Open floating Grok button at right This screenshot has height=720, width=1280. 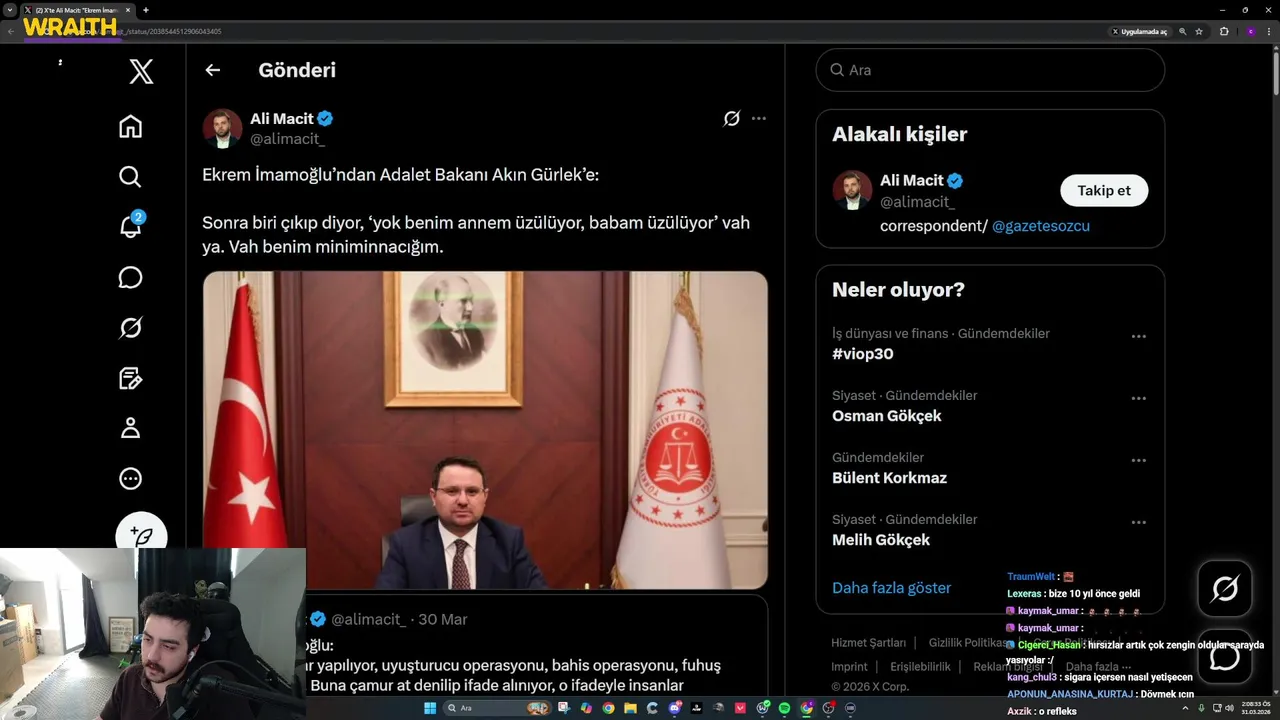(x=1225, y=588)
